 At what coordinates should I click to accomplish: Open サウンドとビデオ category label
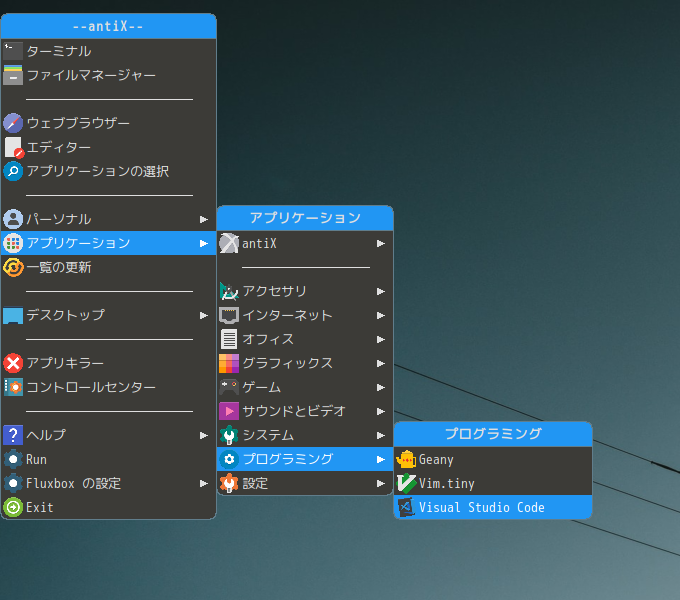tap(294, 411)
